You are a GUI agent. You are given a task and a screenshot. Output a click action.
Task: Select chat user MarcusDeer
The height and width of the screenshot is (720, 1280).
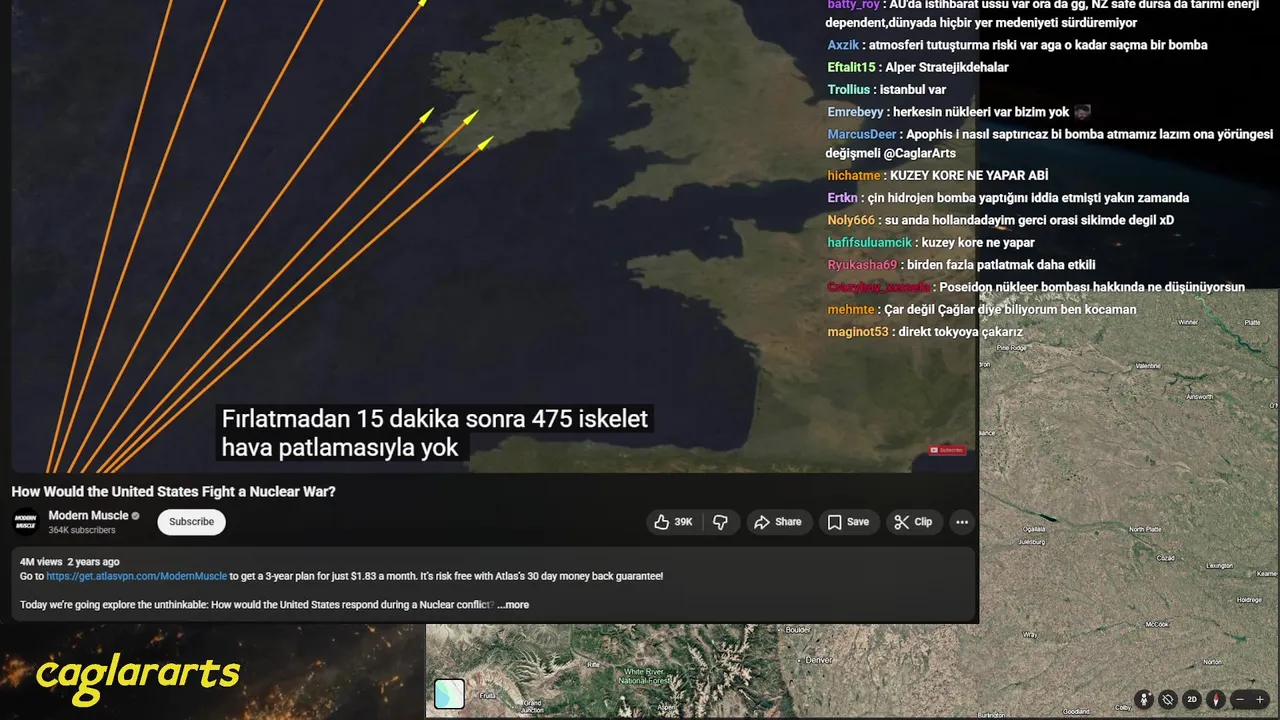click(862, 134)
